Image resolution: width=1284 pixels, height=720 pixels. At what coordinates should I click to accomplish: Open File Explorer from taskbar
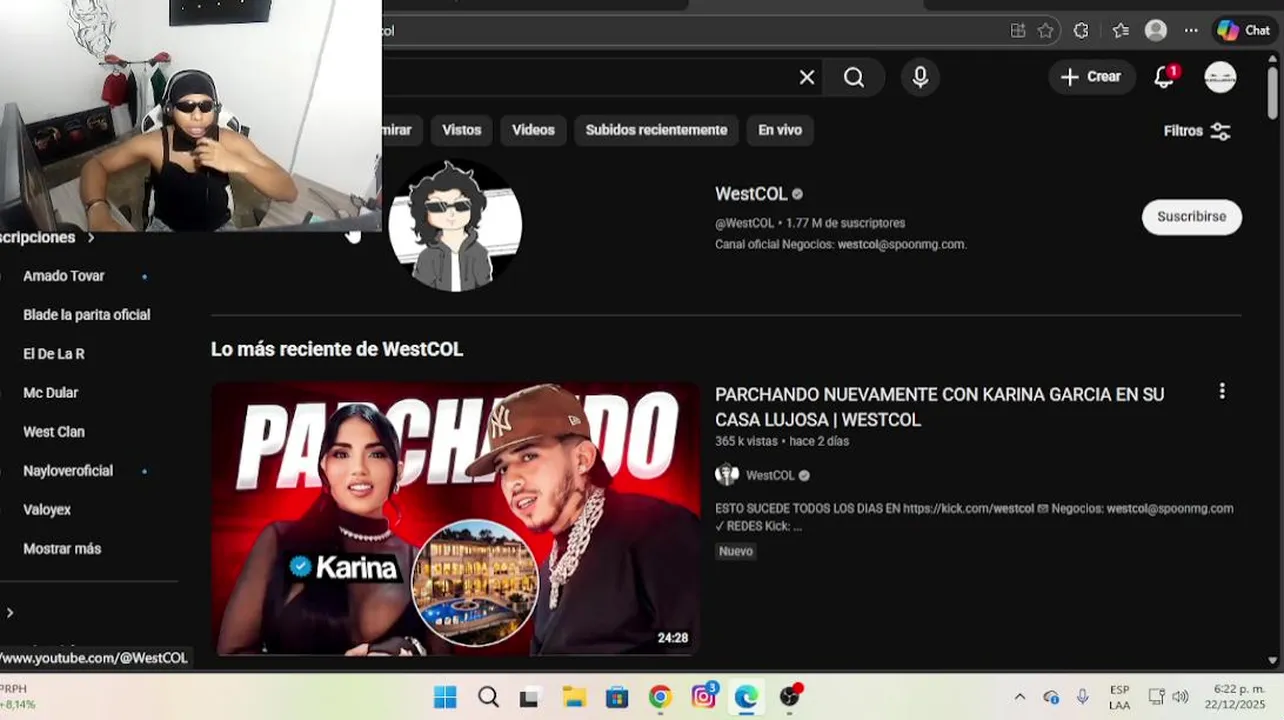coord(573,697)
